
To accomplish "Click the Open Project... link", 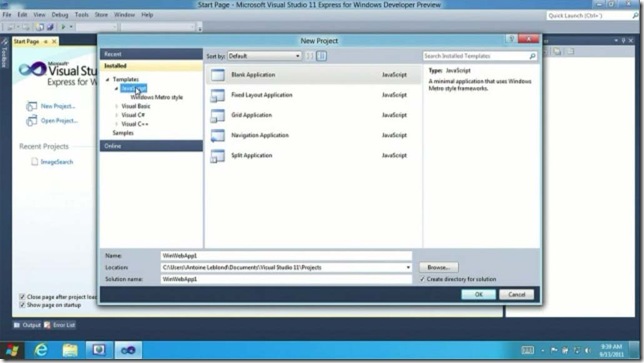I will pyautogui.click(x=59, y=121).
